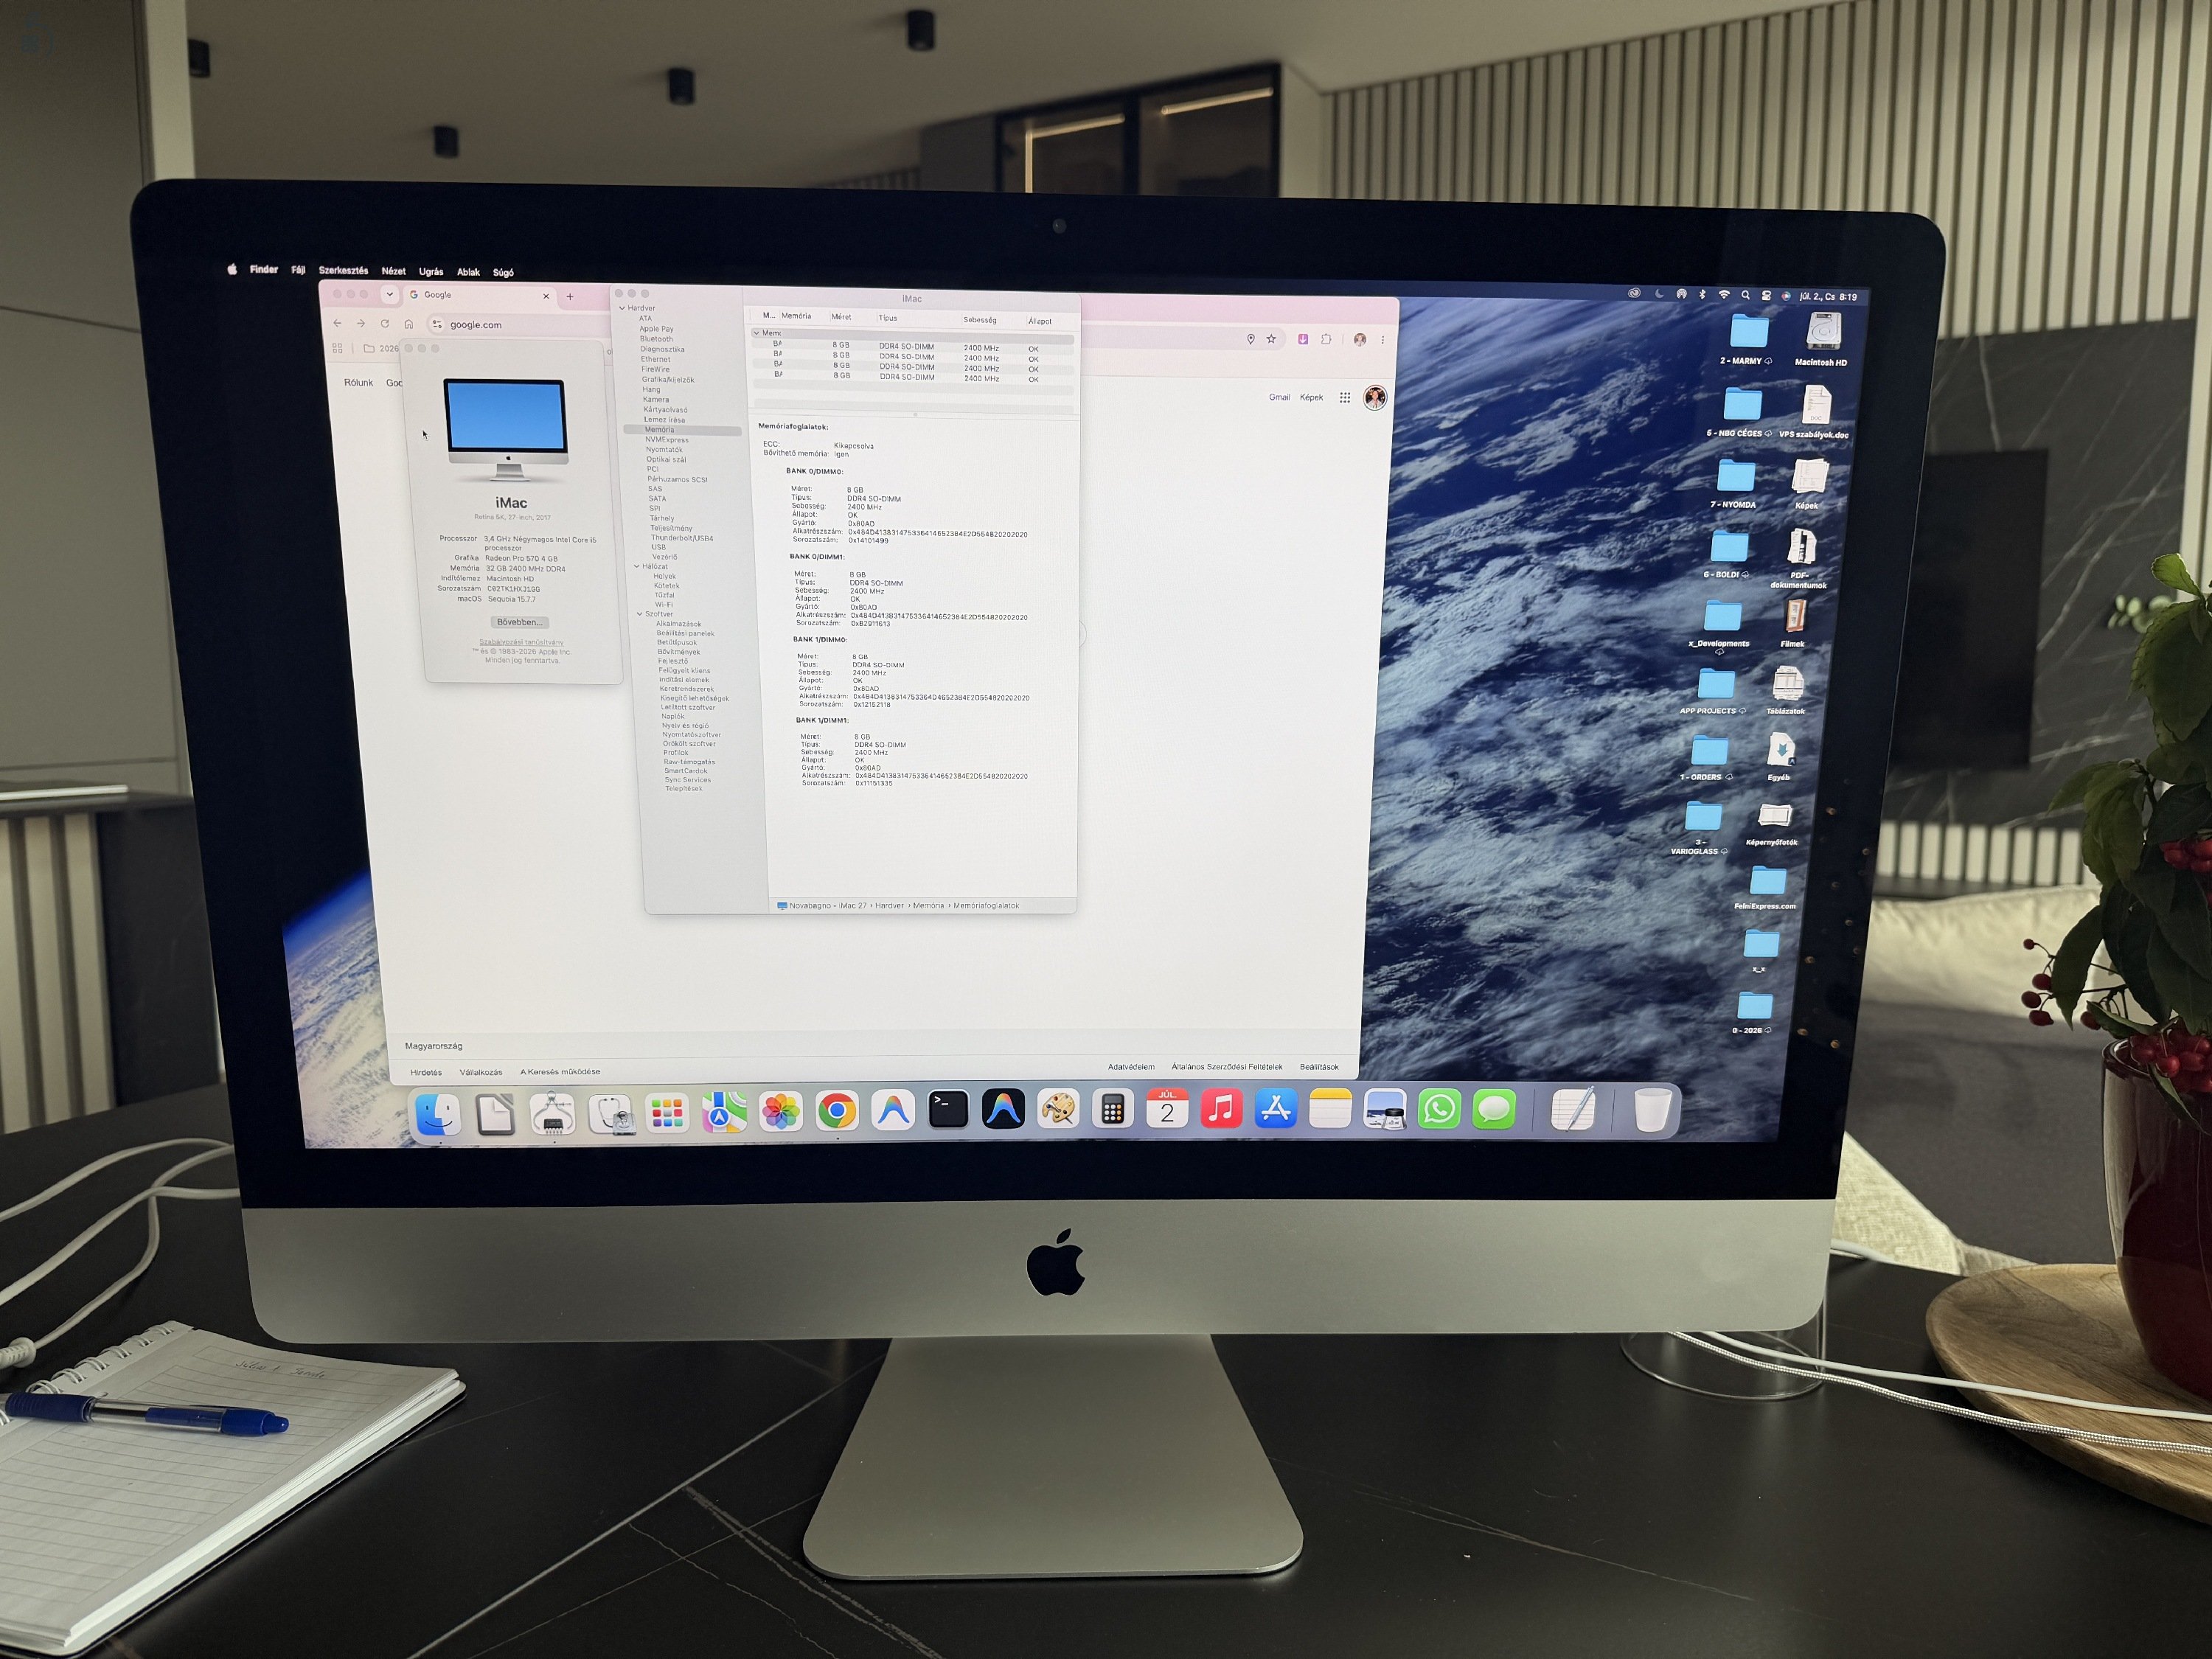Open Gmail link on Google page
2212x1659 pixels.
tap(1279, 397)
